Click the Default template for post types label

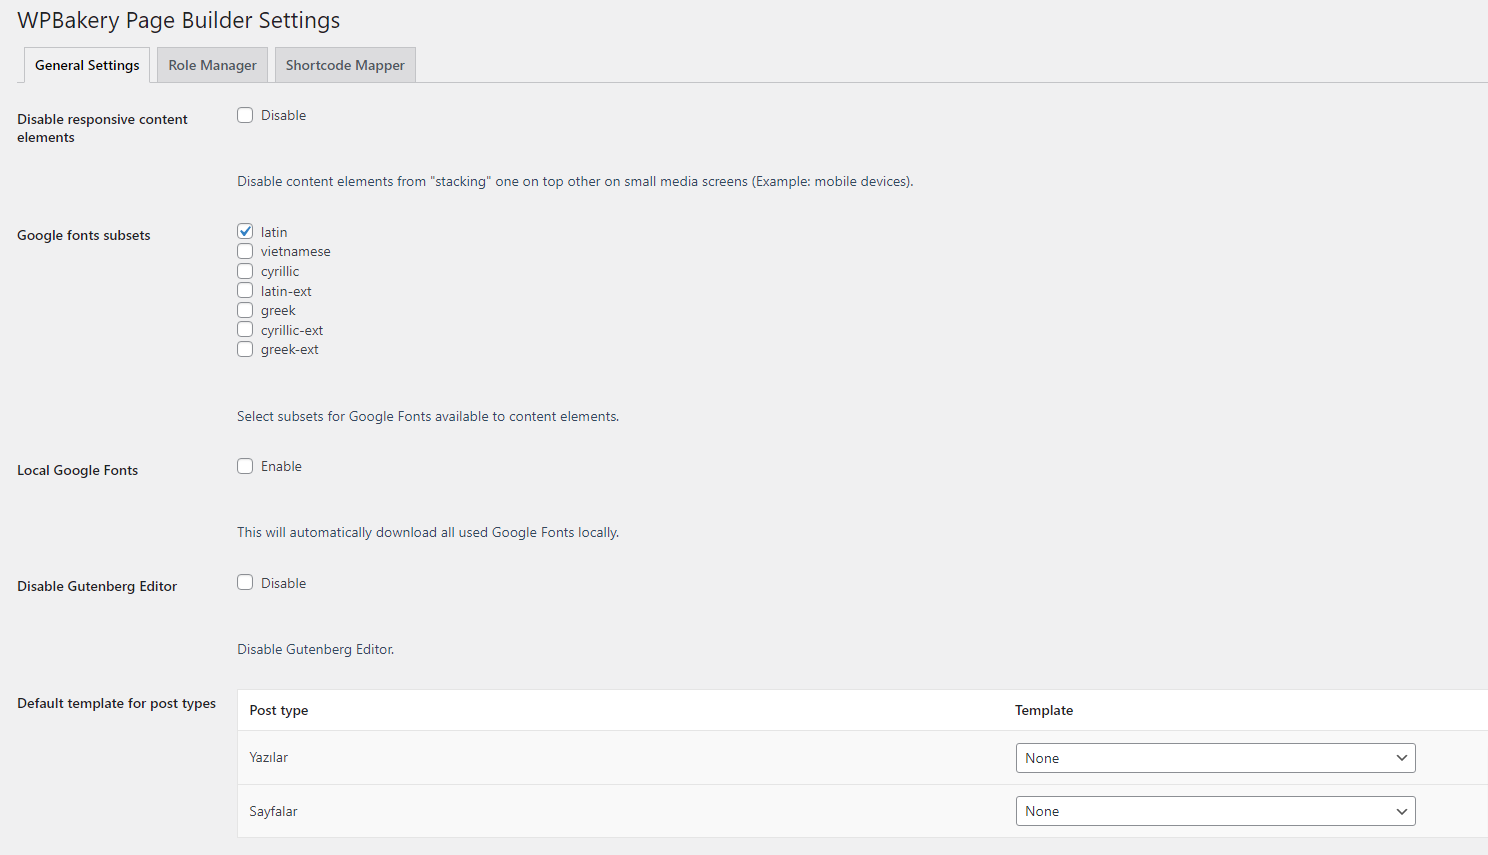click(116, 703)
